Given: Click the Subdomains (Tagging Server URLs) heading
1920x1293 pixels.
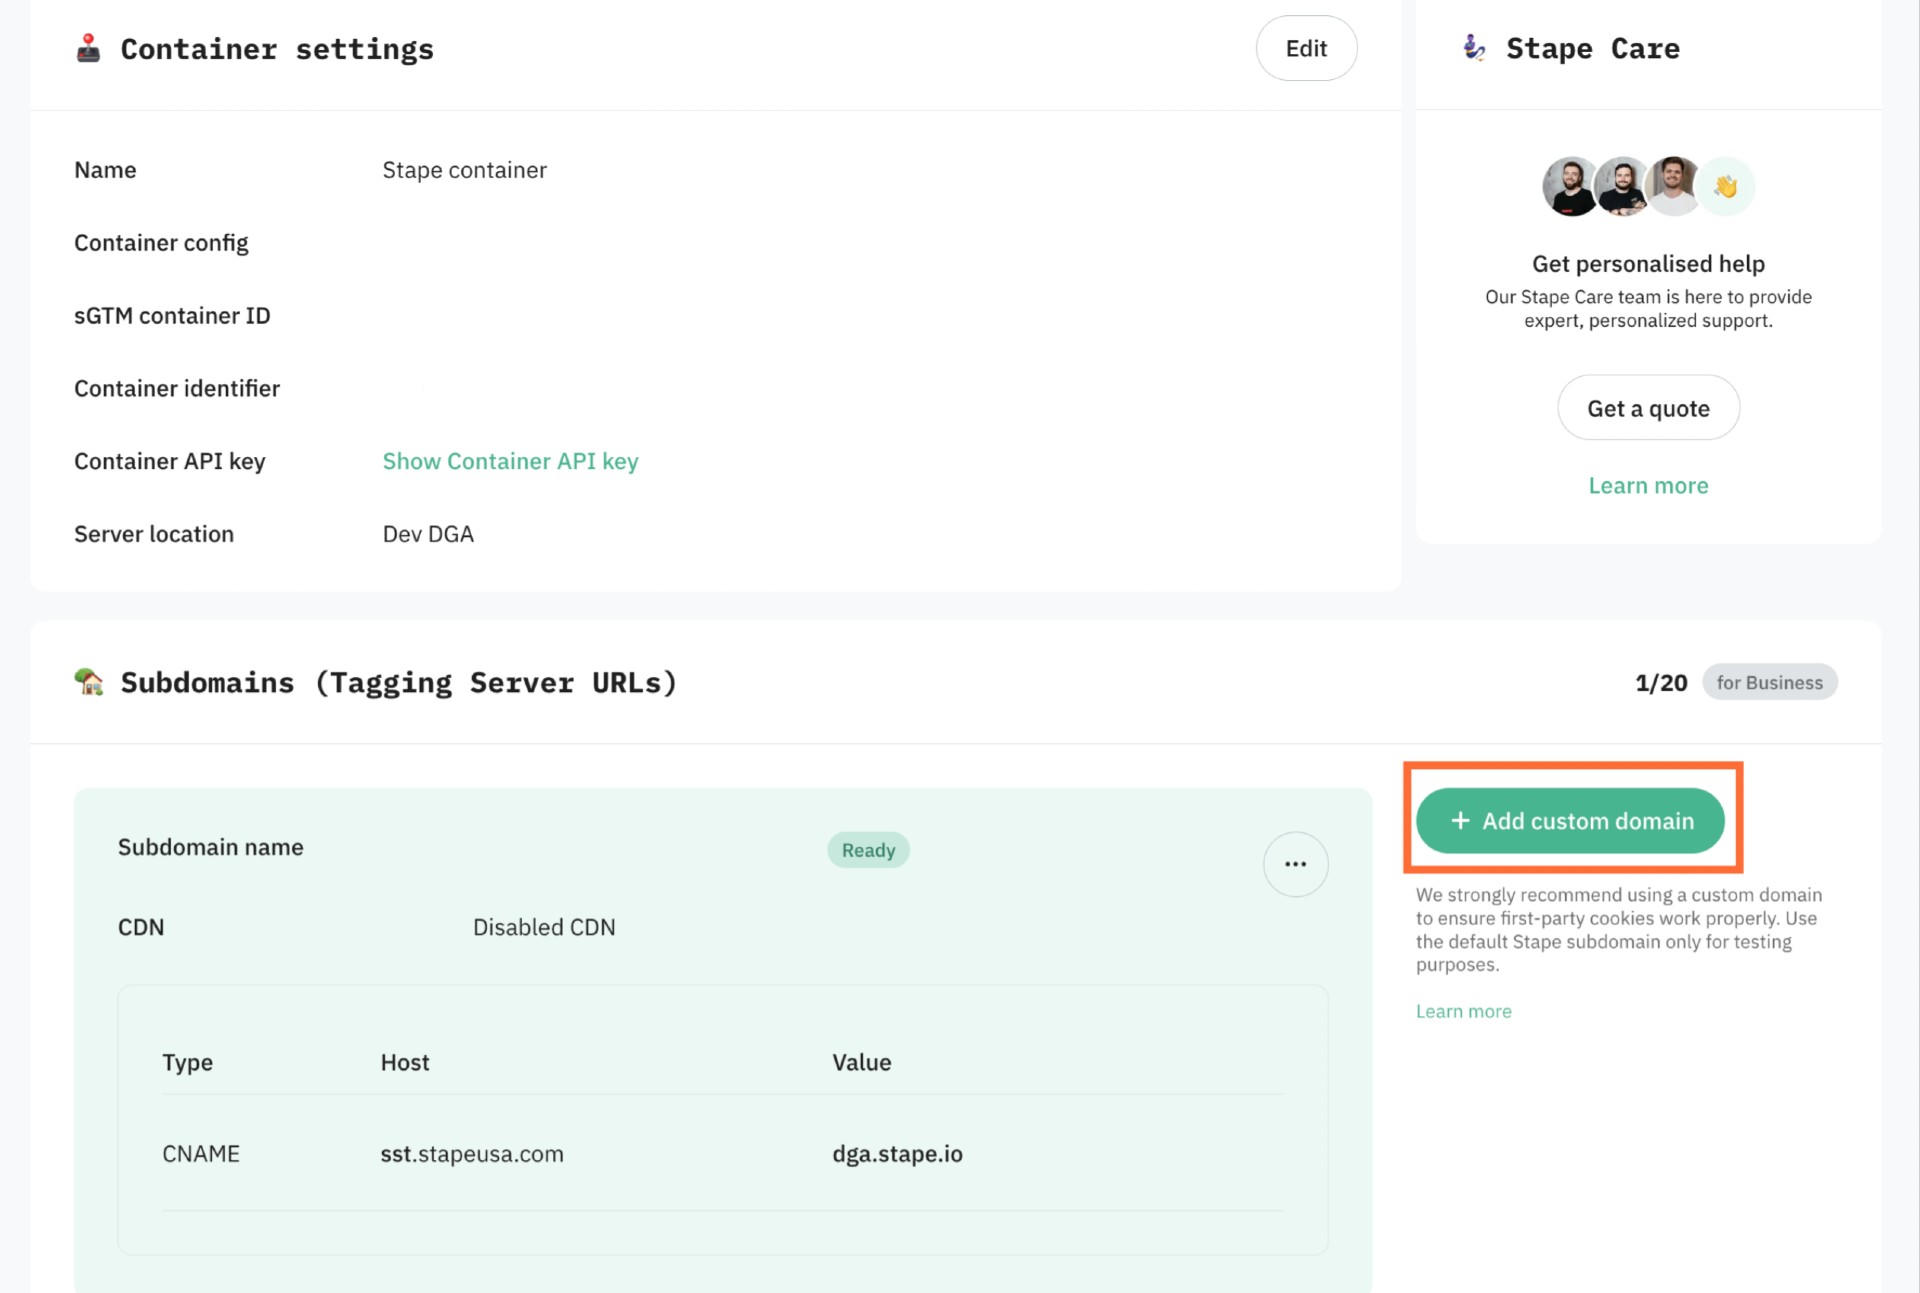Looking at the screenshot, I should coord(399,683).
